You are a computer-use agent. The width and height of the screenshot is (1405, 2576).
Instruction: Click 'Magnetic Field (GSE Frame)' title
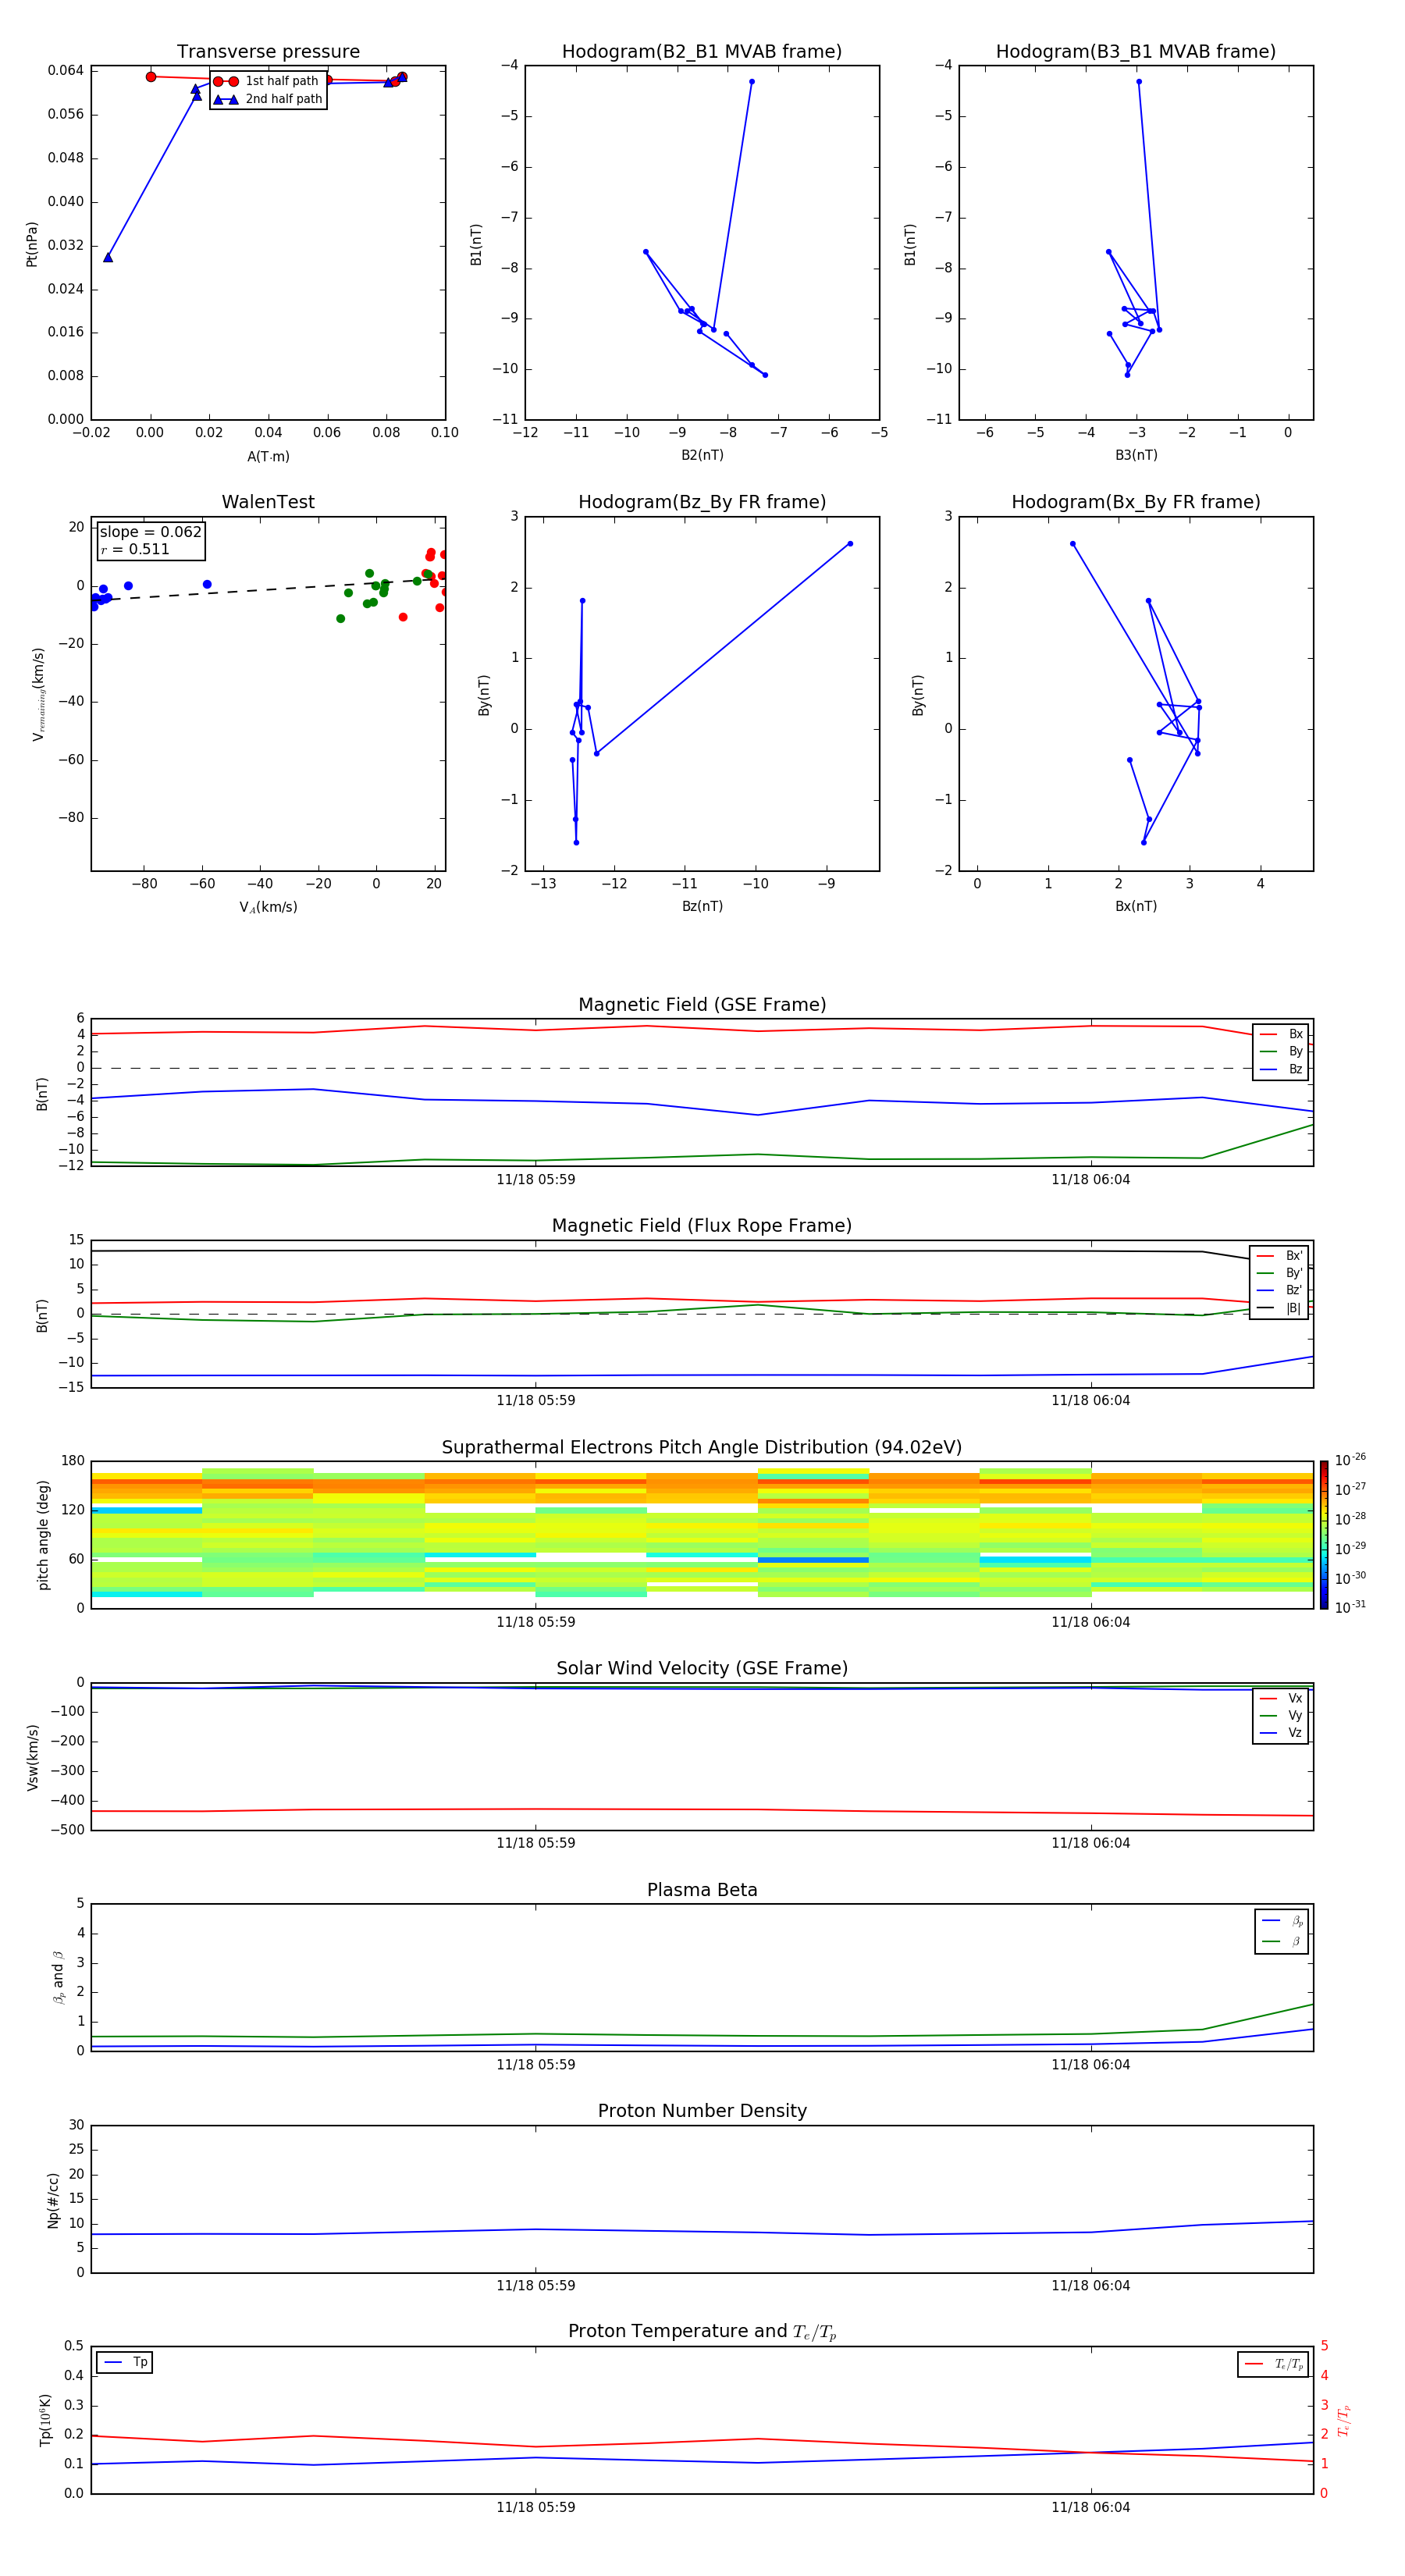pyautogui.click(x=702, y=1005)
